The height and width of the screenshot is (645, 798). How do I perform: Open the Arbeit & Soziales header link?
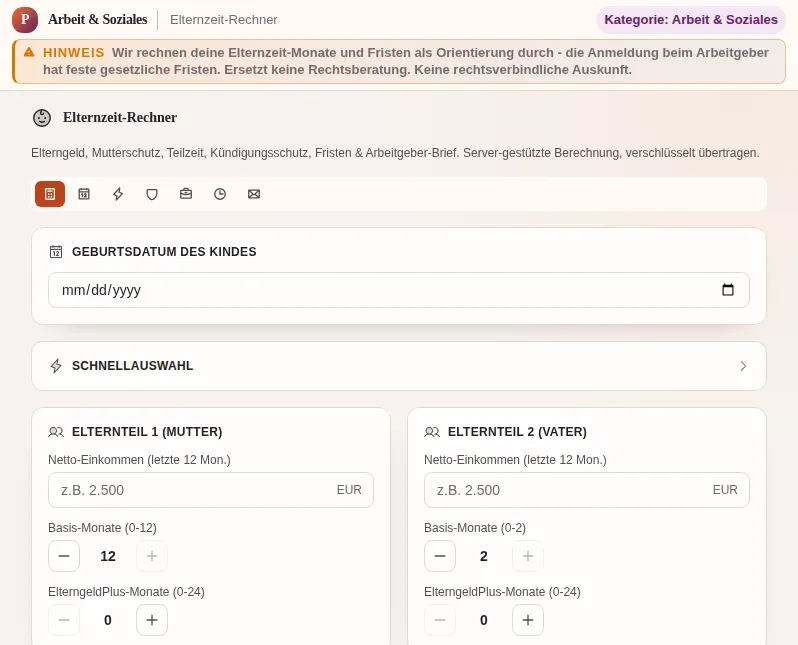click(98, 20)
